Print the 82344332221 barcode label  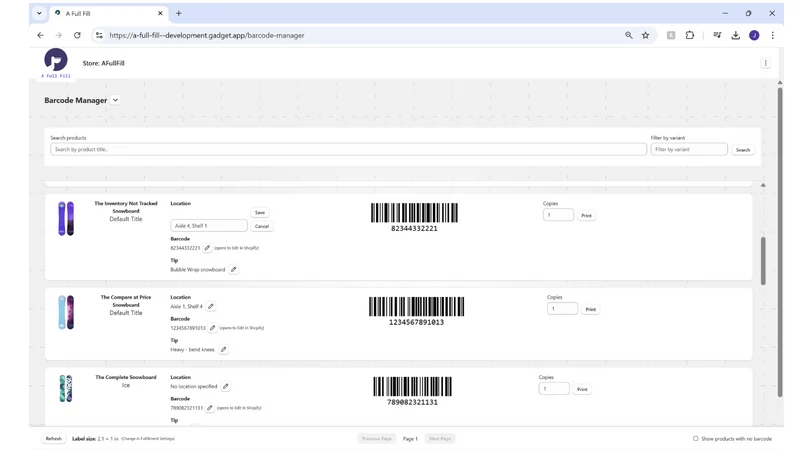(586, 215)
